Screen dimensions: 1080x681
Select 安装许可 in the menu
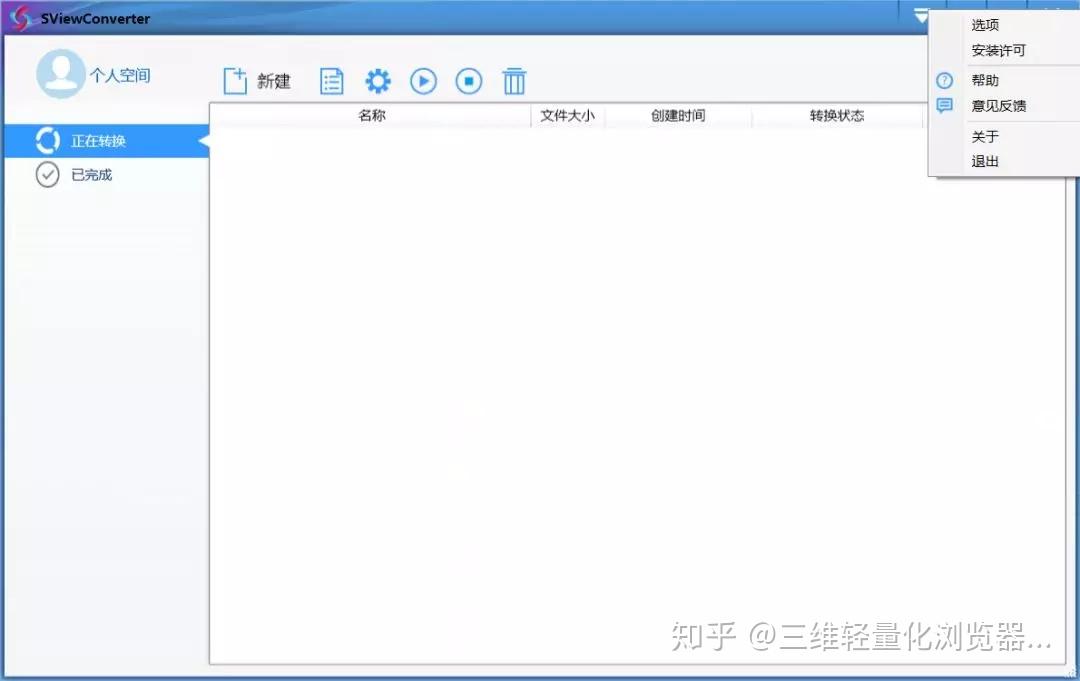[x=997, y=50]
